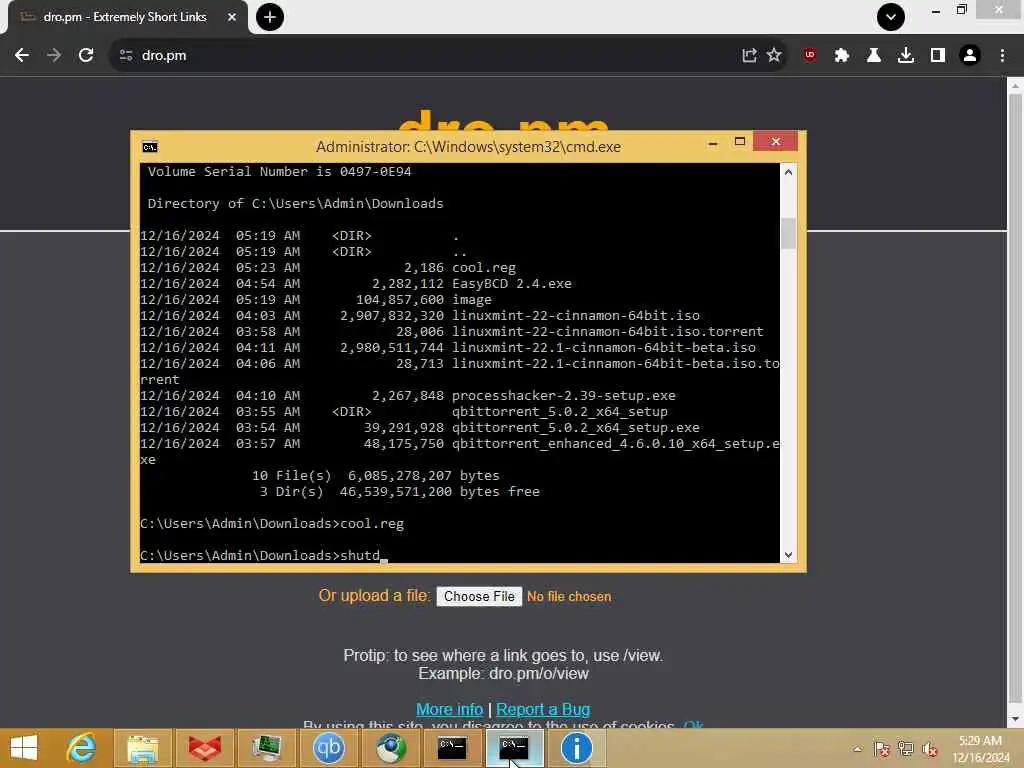Share this page icon in address bar
This screenshot has width=1024, height=768.
click(x=749, y=56)
